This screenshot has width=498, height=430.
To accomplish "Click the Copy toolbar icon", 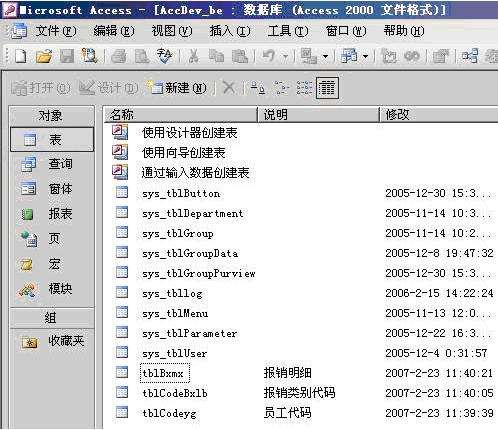I will [x=217, y=56].
